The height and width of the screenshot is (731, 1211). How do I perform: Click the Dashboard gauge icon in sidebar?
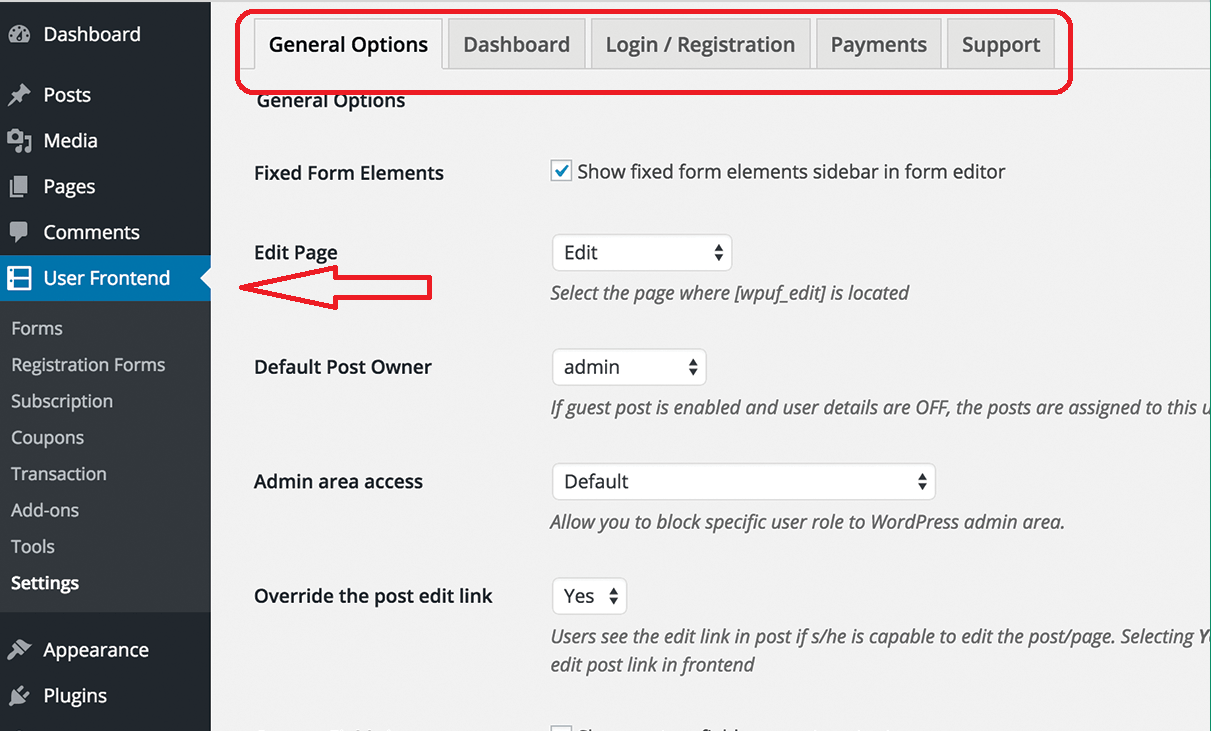19,35
